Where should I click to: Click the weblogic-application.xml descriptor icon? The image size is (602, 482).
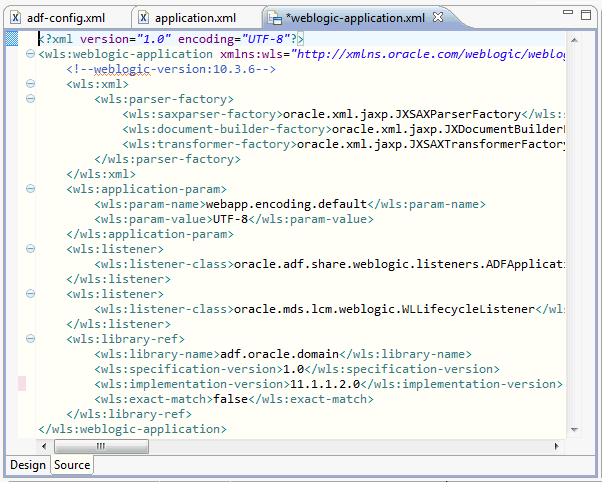pos(275,18)
